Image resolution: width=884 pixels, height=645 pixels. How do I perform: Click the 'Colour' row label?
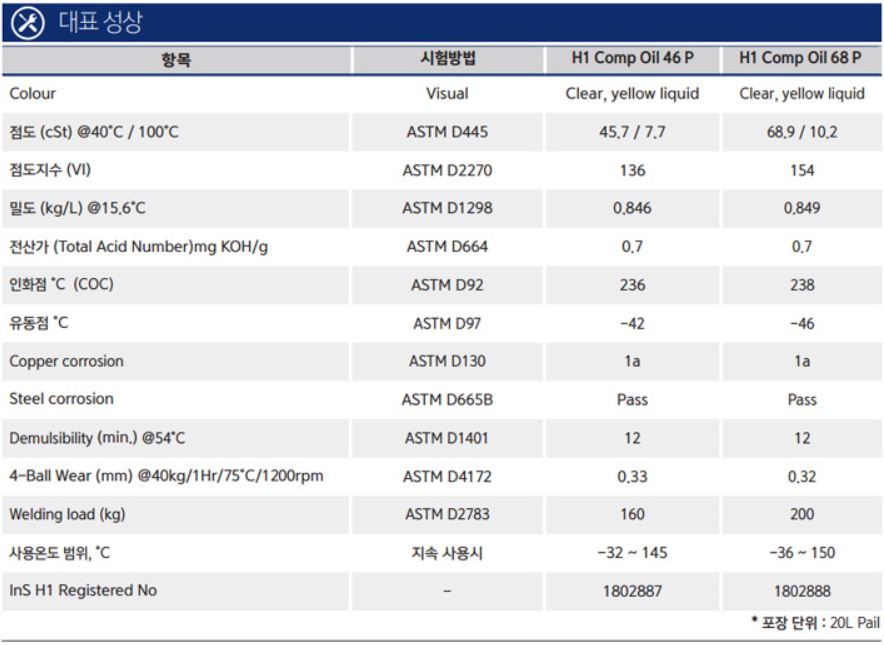tap(33, 94)
